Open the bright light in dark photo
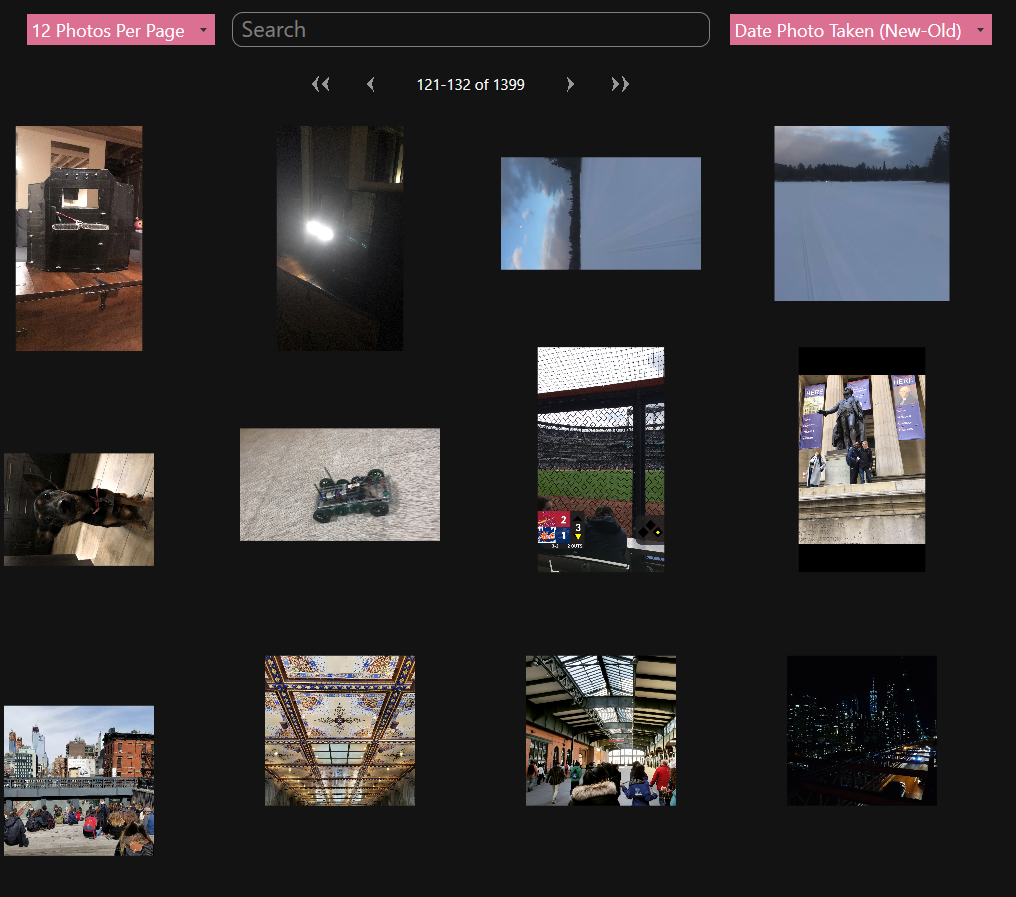The height and width of the screenshot is (897, 1016). pyautogui.click(x=340, y=238)
